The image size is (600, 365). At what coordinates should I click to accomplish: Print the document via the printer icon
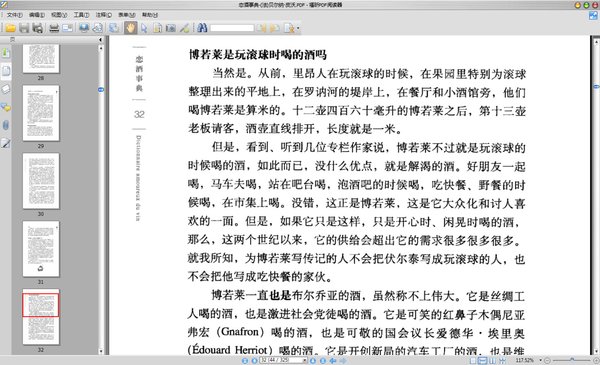coord(54,28)
